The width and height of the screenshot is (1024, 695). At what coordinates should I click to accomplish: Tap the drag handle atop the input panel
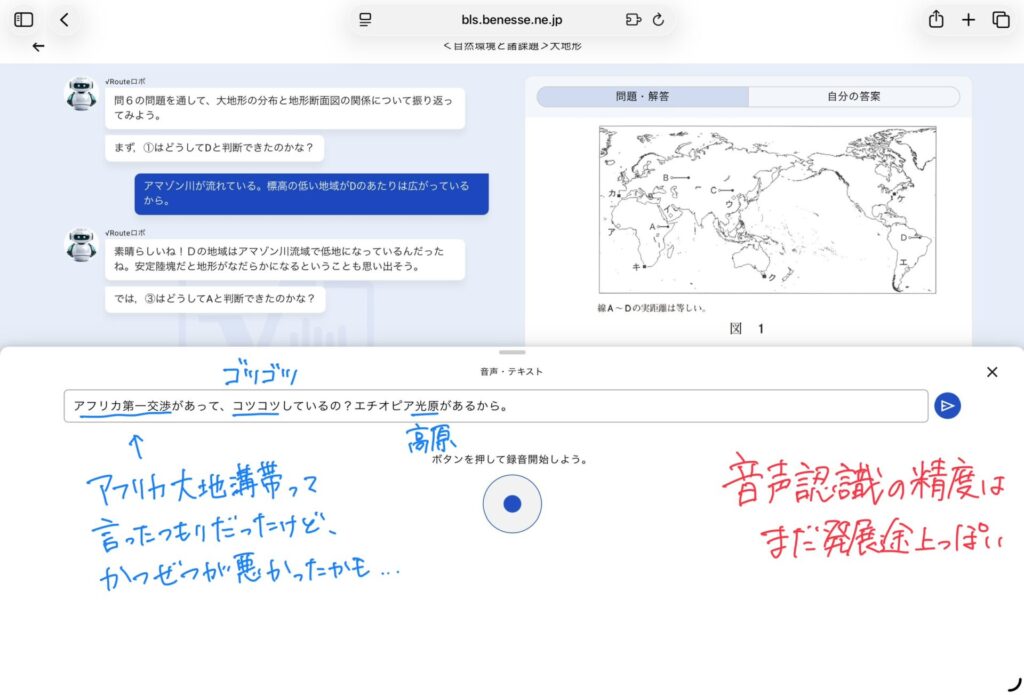[x=512, y=352]
